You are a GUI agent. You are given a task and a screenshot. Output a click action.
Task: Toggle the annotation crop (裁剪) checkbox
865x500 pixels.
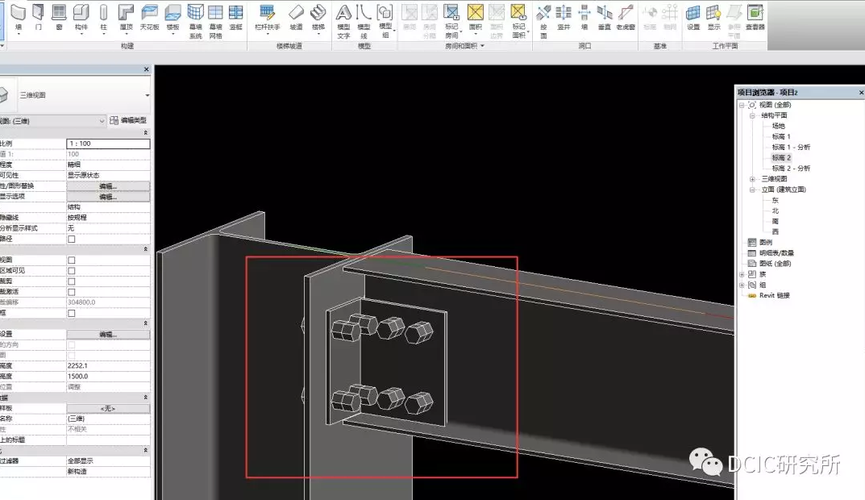click(72, 281)
